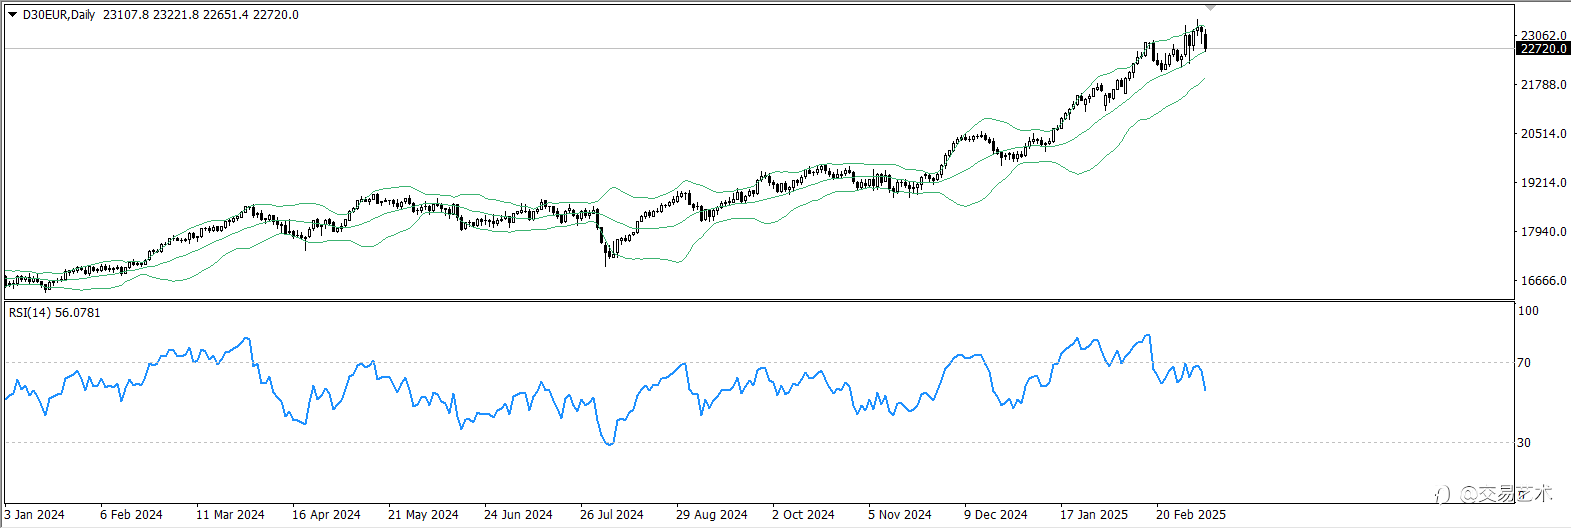Click RSI scale level 100

(1529, 311)
